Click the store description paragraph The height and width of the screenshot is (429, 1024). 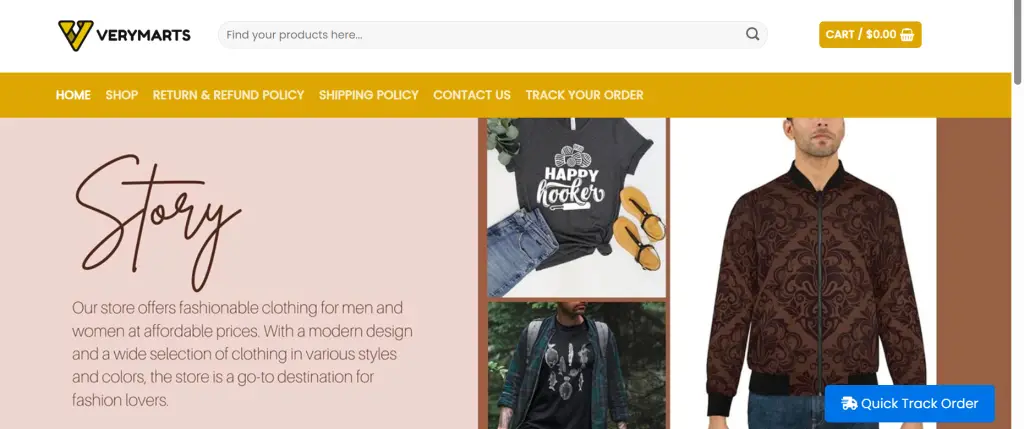point(242,354)
